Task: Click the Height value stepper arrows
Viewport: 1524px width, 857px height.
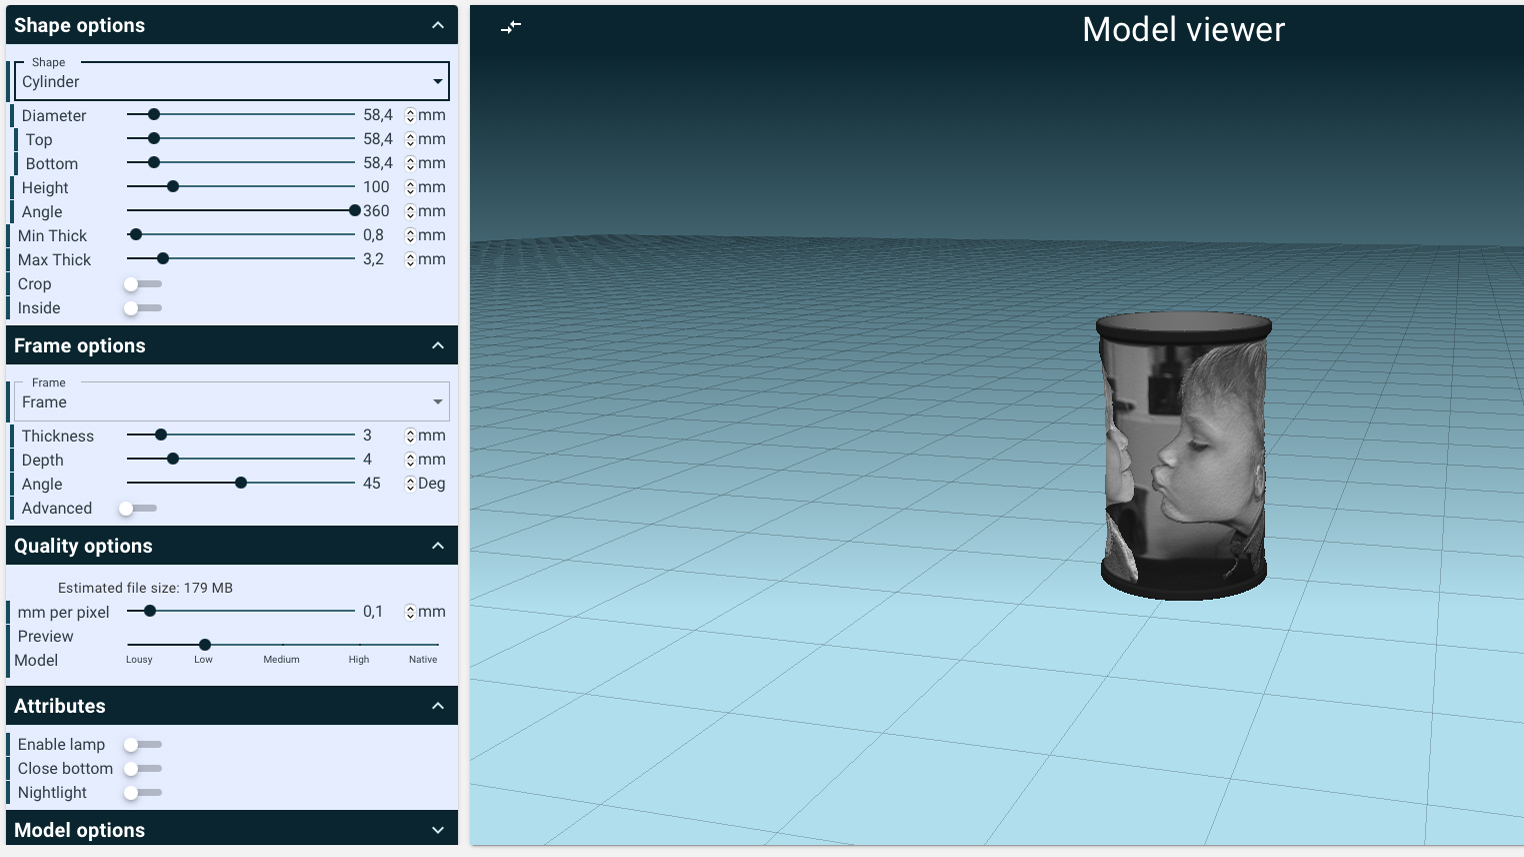Action: pos(410,188)
